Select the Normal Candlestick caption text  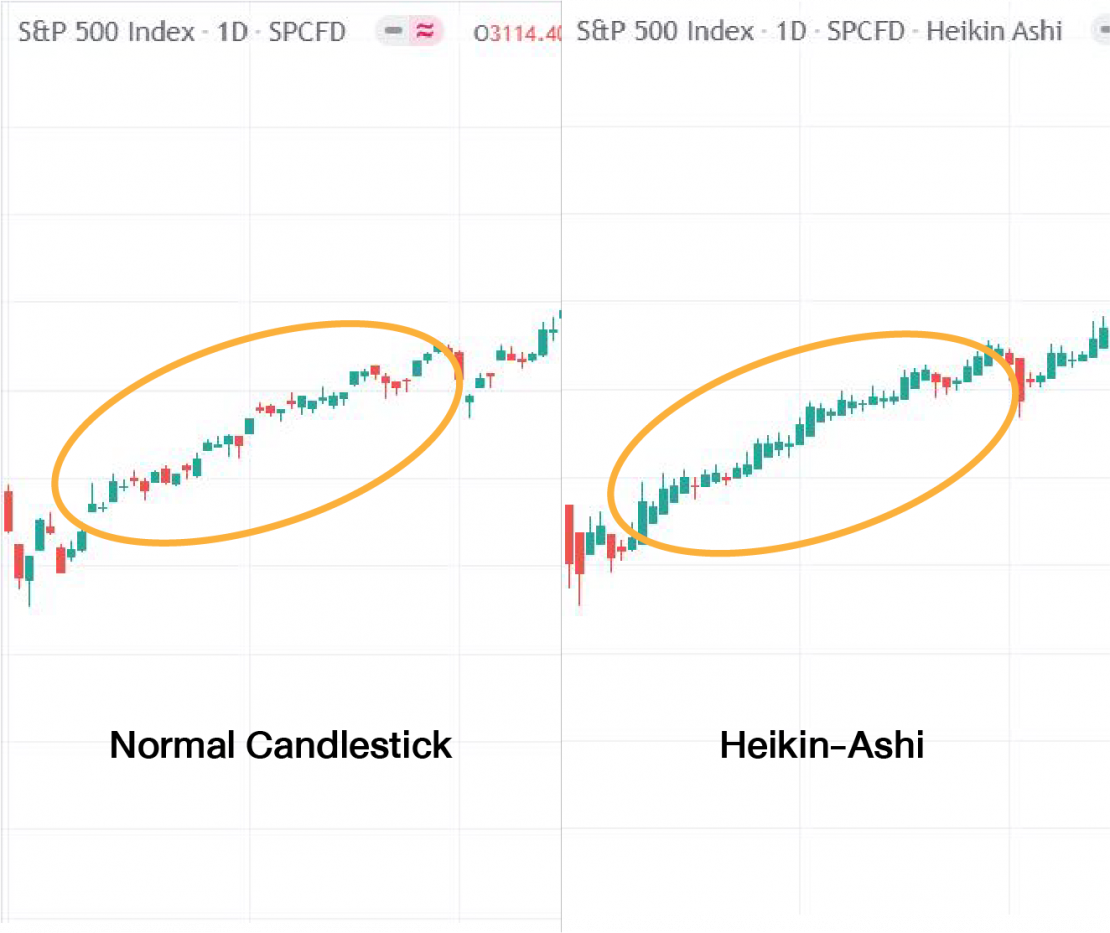coord(280,745)
